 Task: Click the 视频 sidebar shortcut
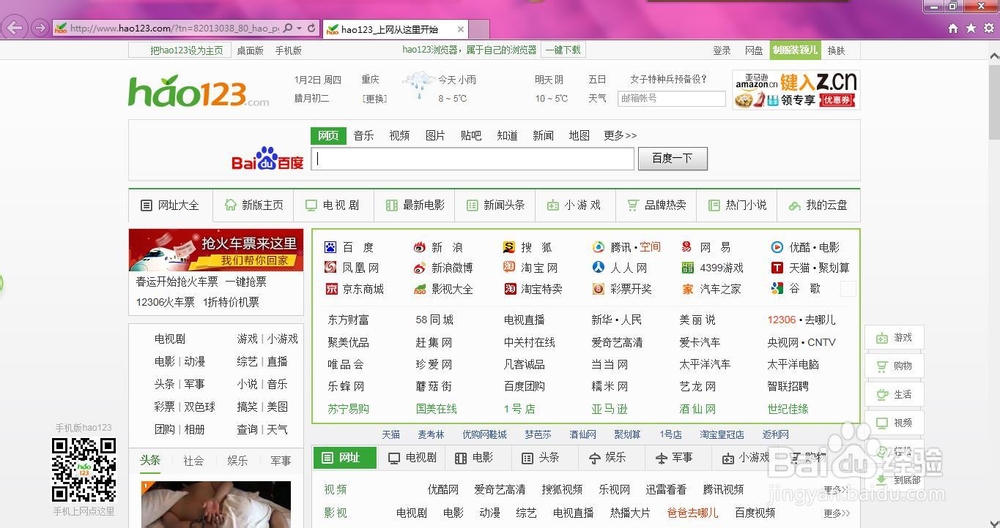(x=894, y=423)
